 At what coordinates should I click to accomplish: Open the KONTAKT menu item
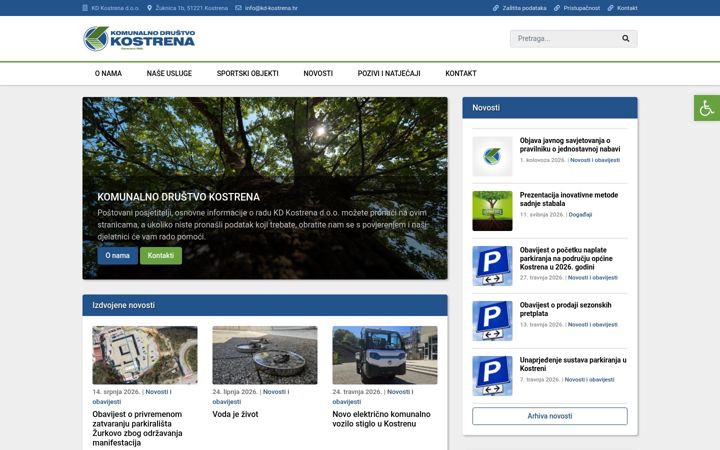[461, 73]
